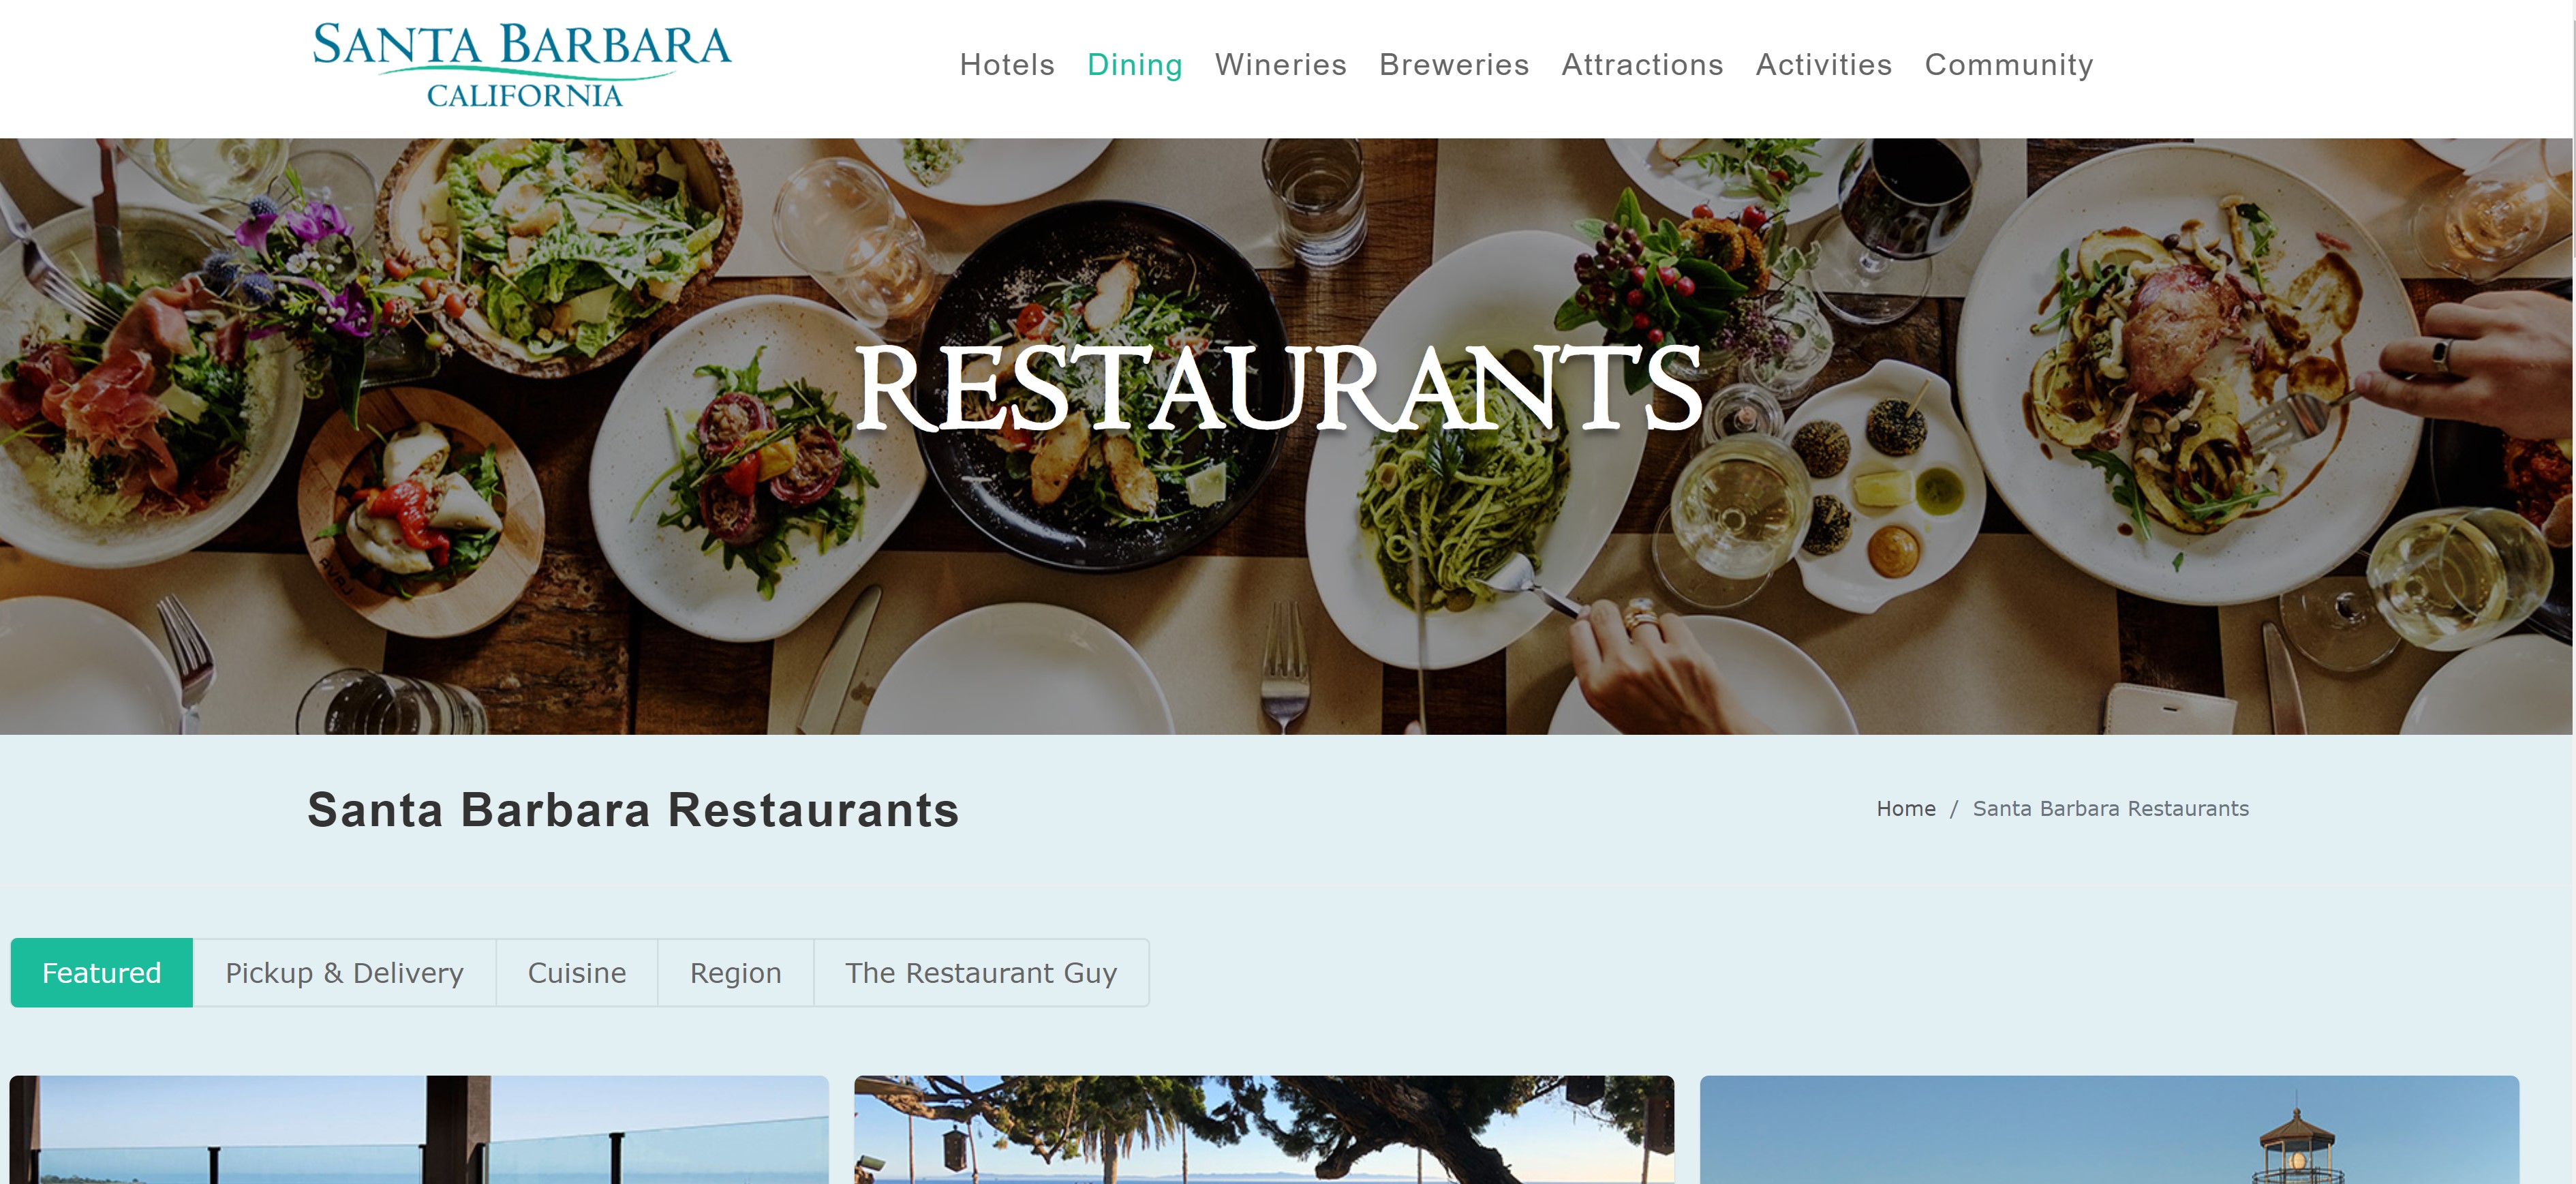Select the Featured tab
Viewport: 2576px width, 1184px height.
pyautogui.click(x=102, y=972)
